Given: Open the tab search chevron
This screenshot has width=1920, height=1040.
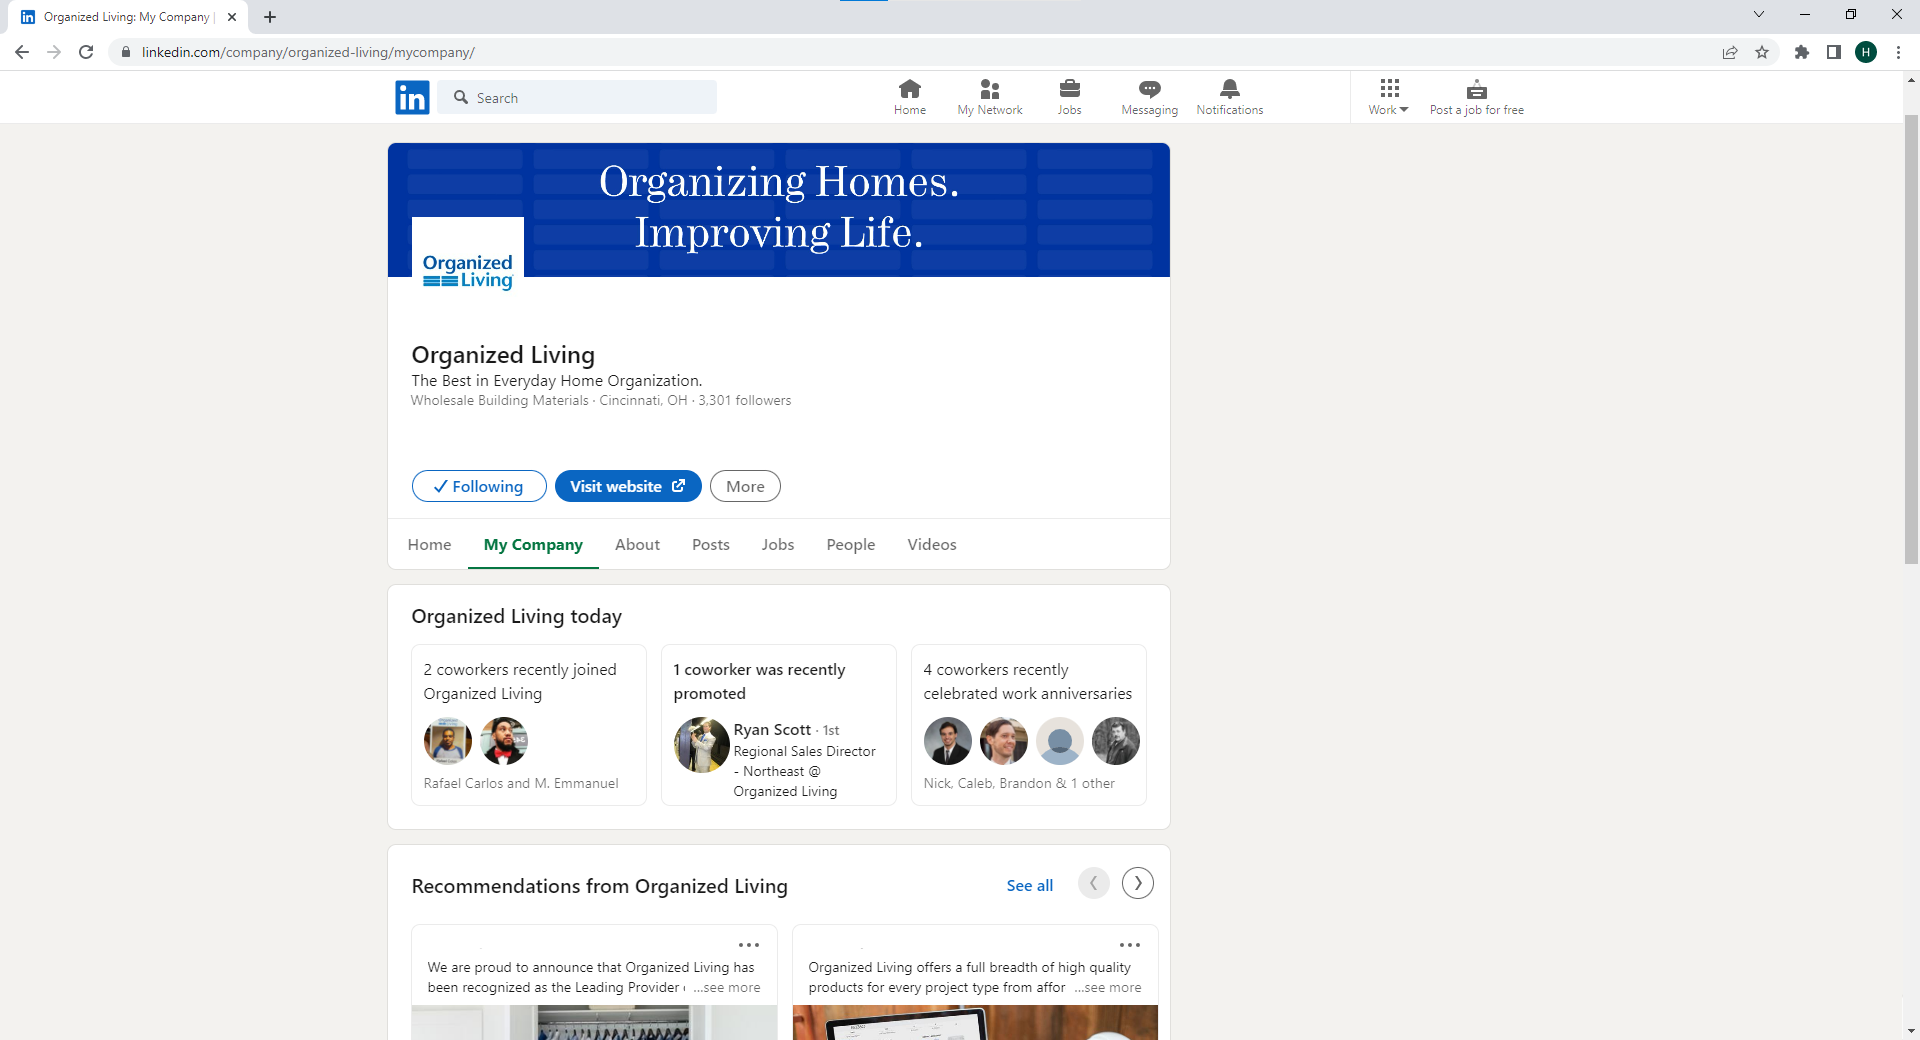Looking at the screenshot, I should click(x=1758, y=14).
